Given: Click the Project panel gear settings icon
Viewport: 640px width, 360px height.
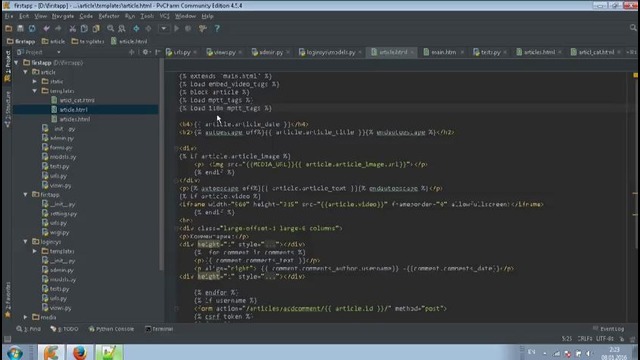Looking at the screenshot, I should pos(145,52).
